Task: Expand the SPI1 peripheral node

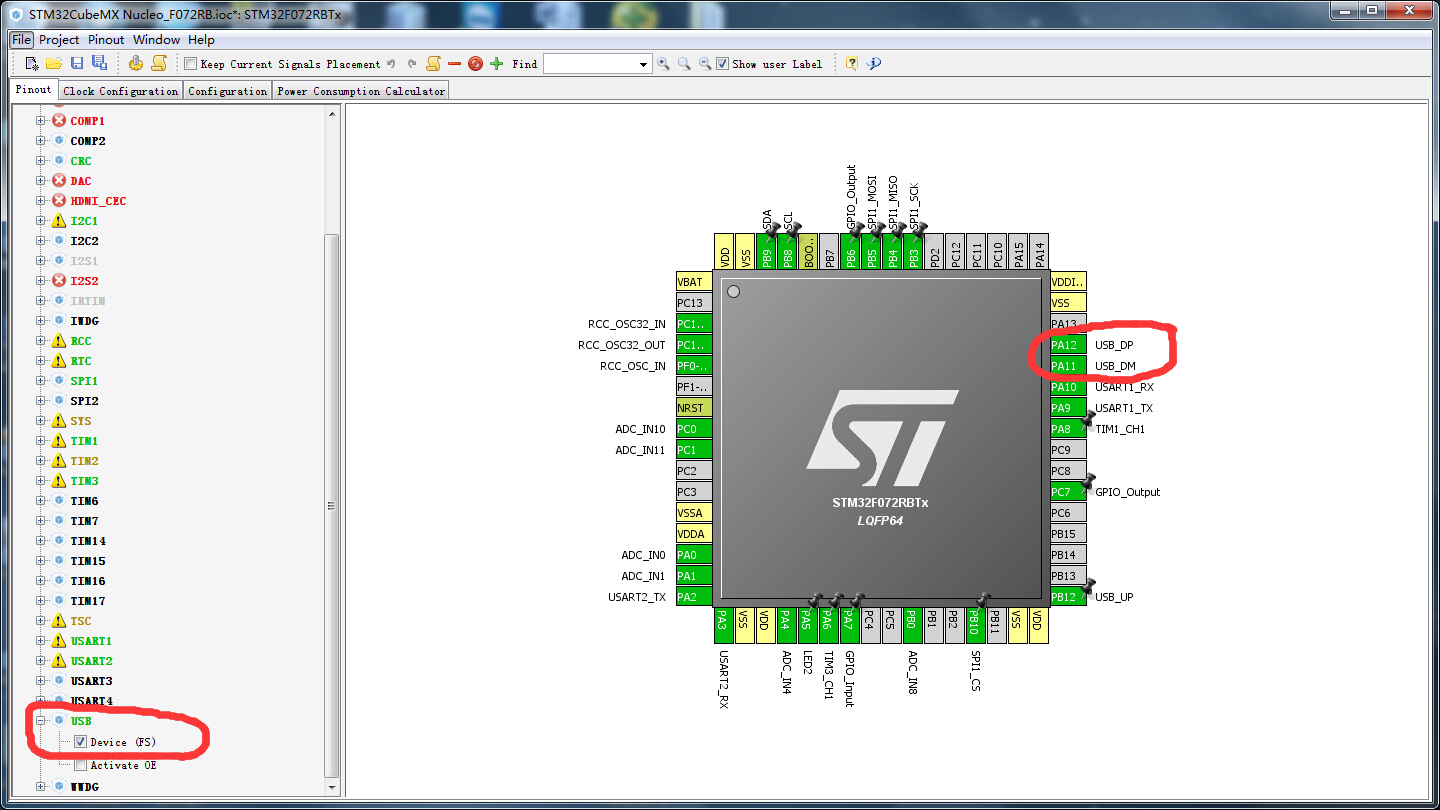Action: pyautogui.click(x=41, y=381)
